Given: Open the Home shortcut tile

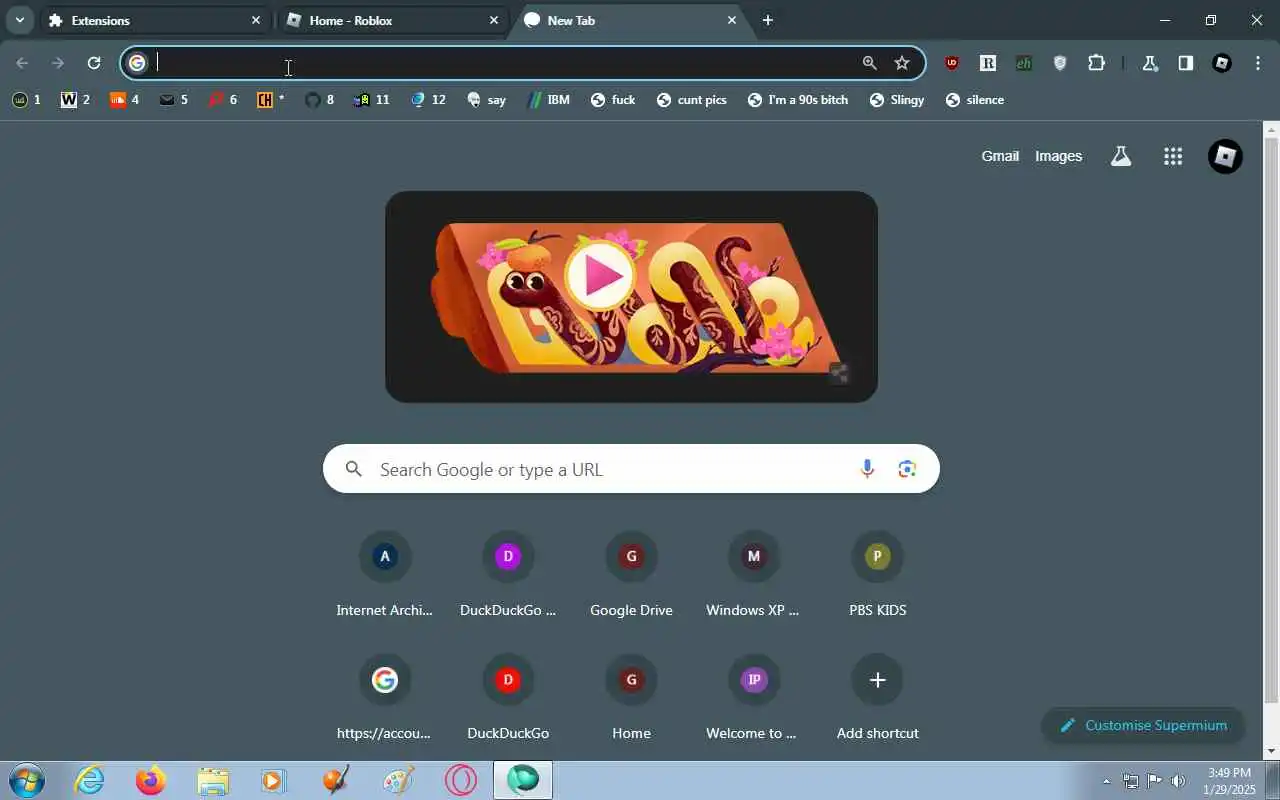Looking at the screenshot, I should tap(631, 698).
